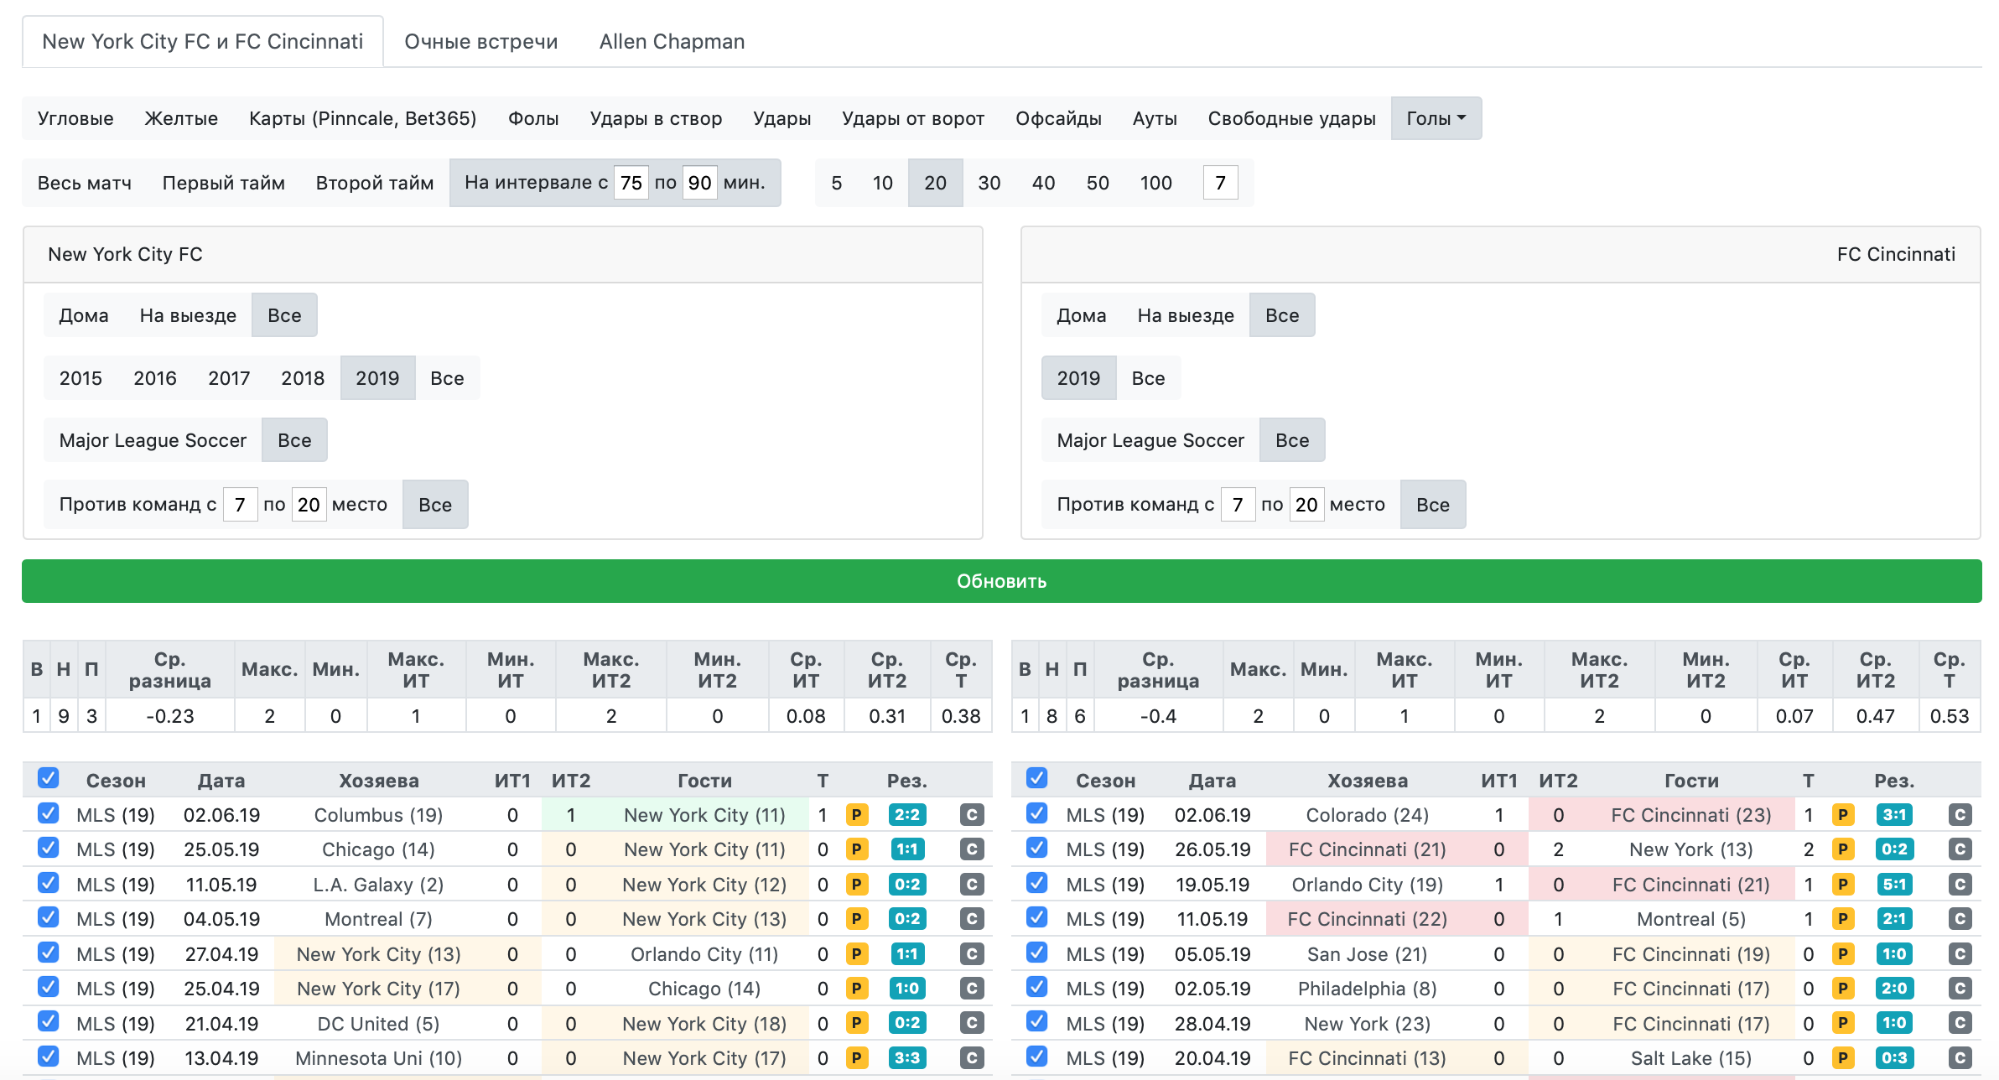
Task: Select Major League Soccer for FC Cincinnati
Action: point(1150,440)
